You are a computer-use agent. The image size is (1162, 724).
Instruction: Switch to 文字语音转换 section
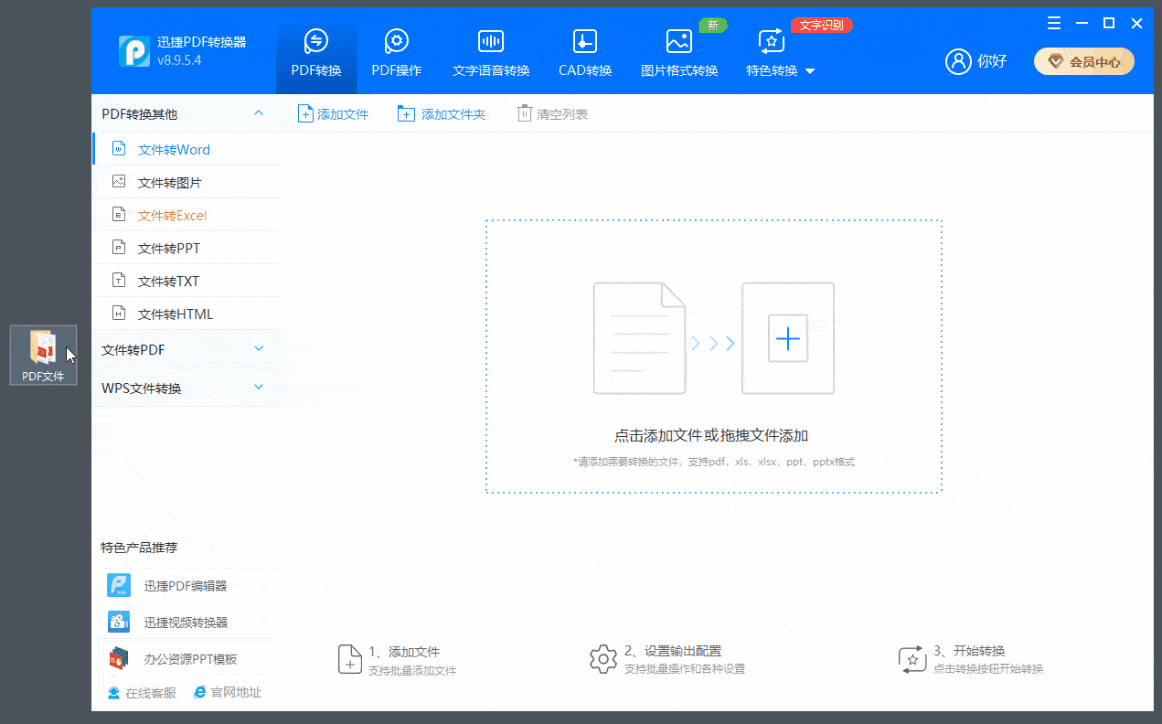[490, 54]
